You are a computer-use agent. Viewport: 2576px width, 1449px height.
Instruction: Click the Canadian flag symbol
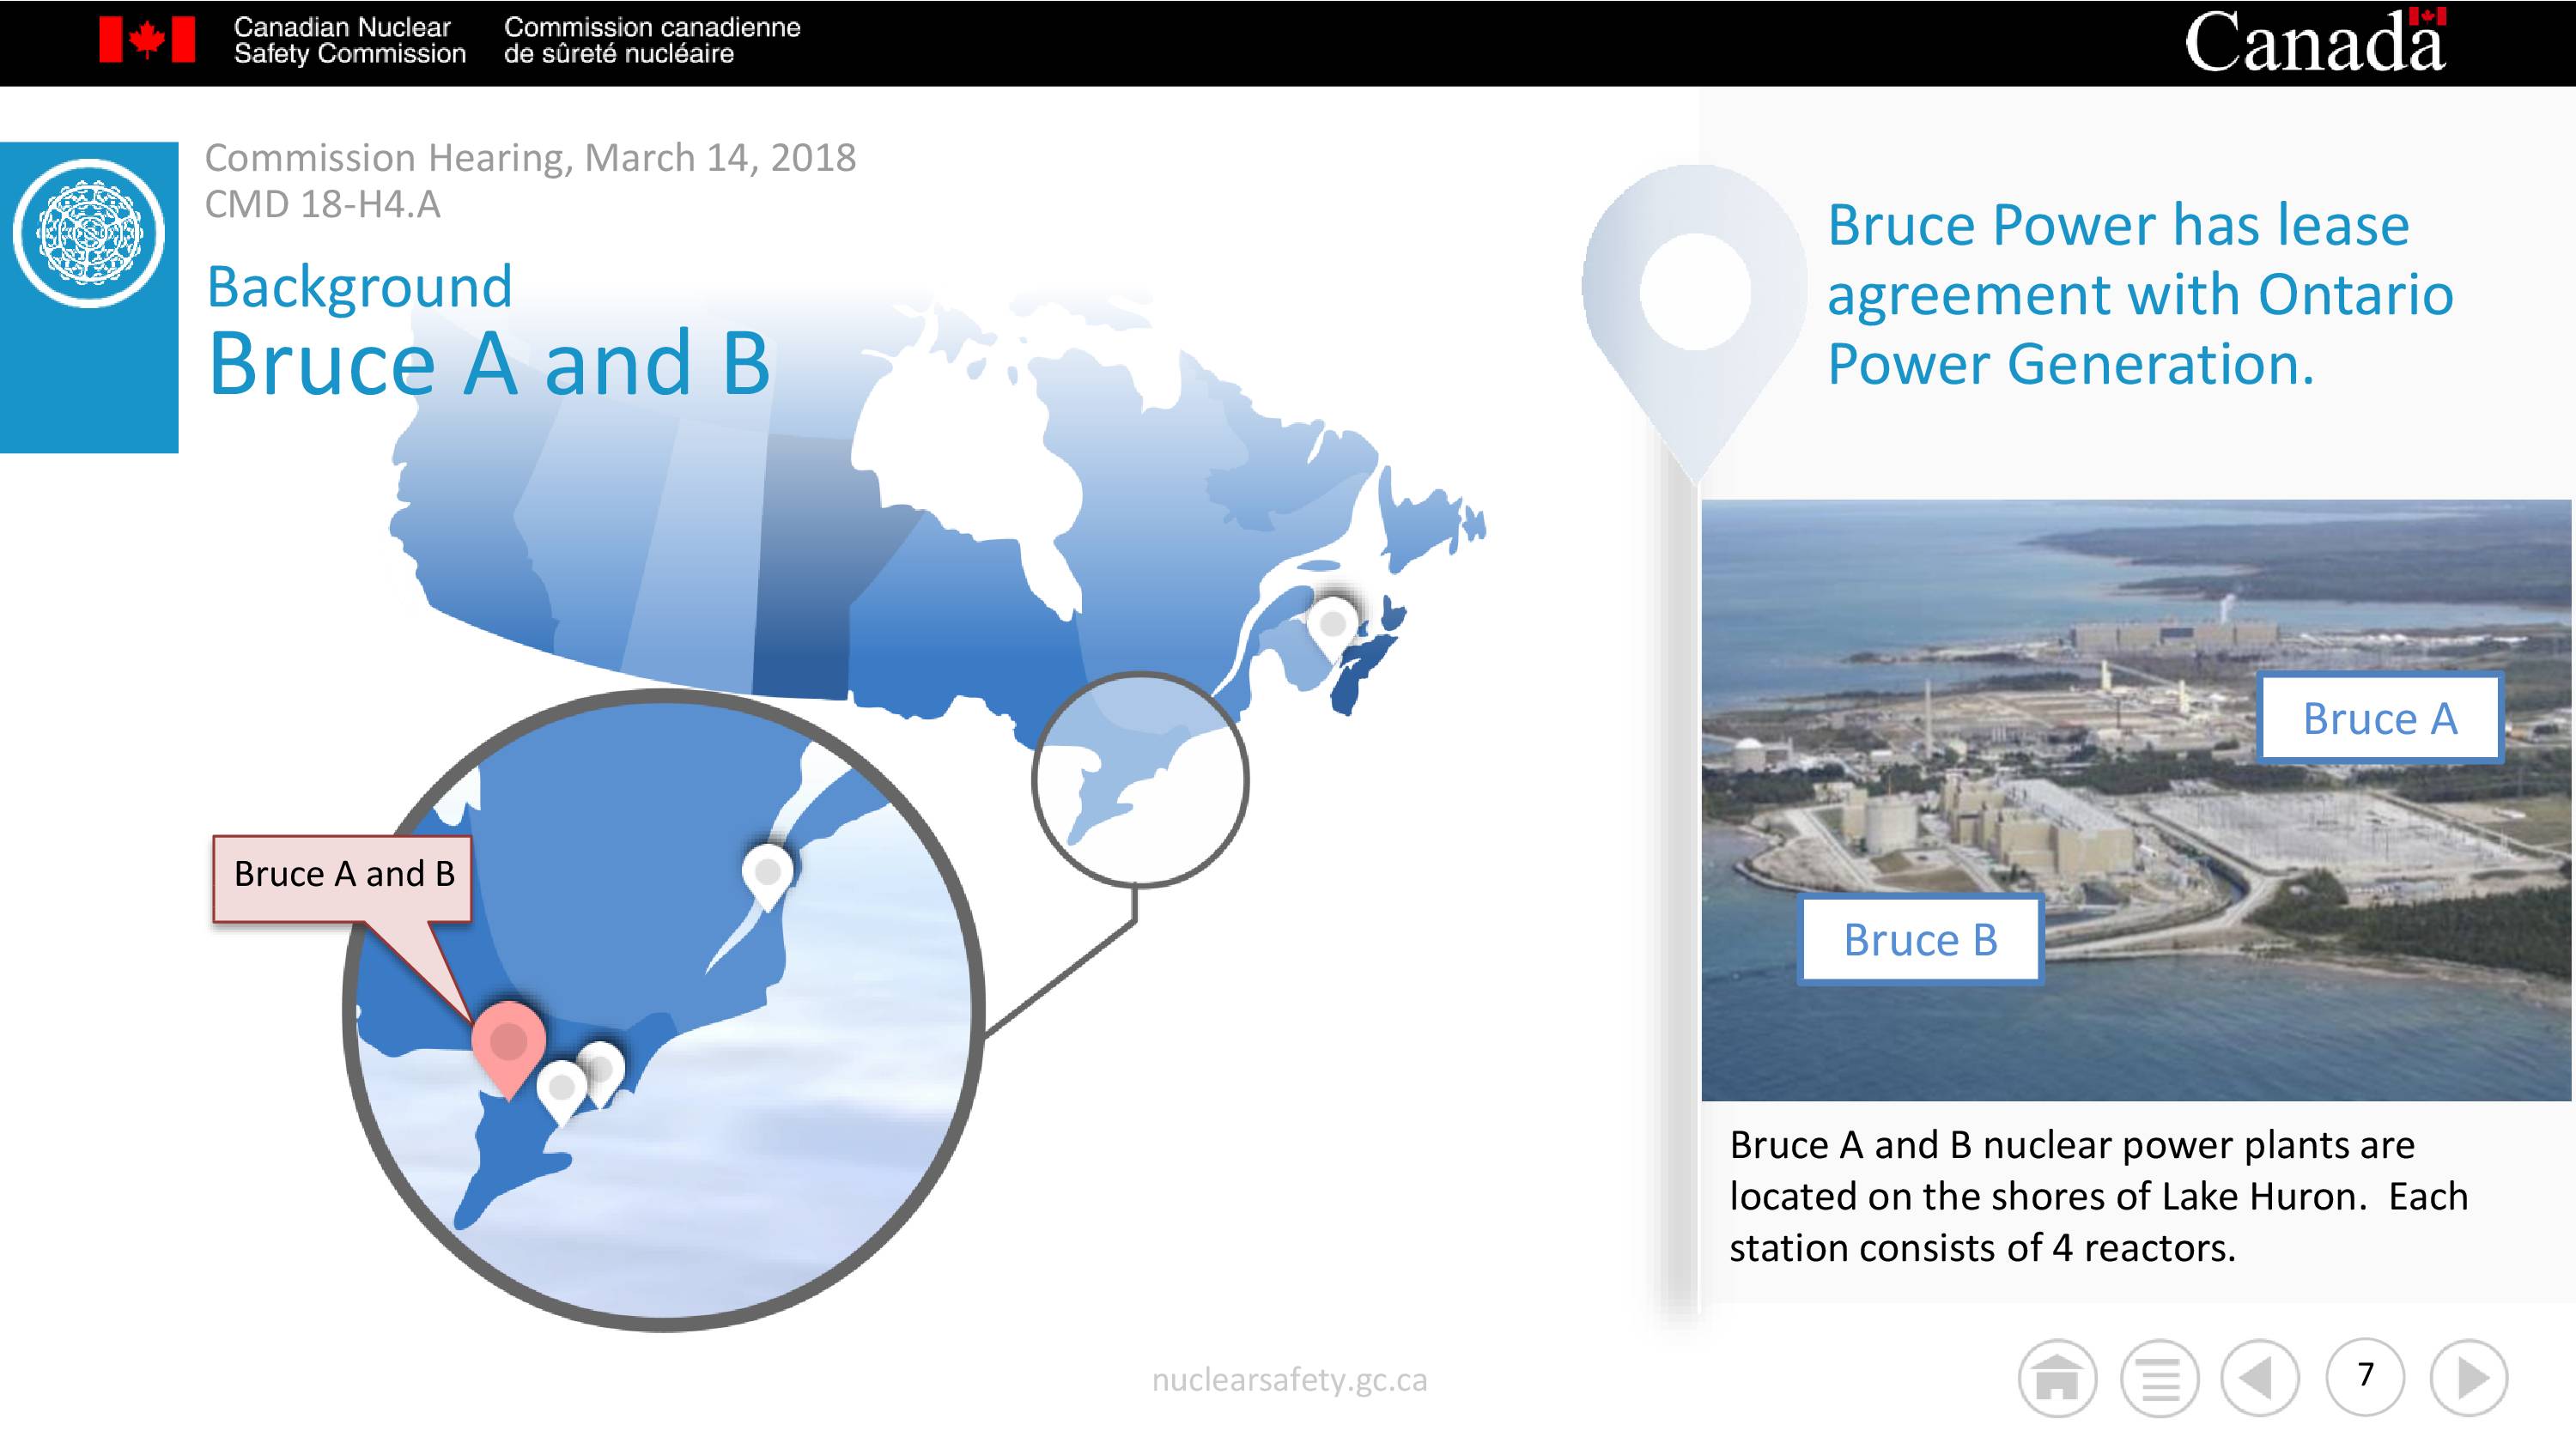click(147, 40)
